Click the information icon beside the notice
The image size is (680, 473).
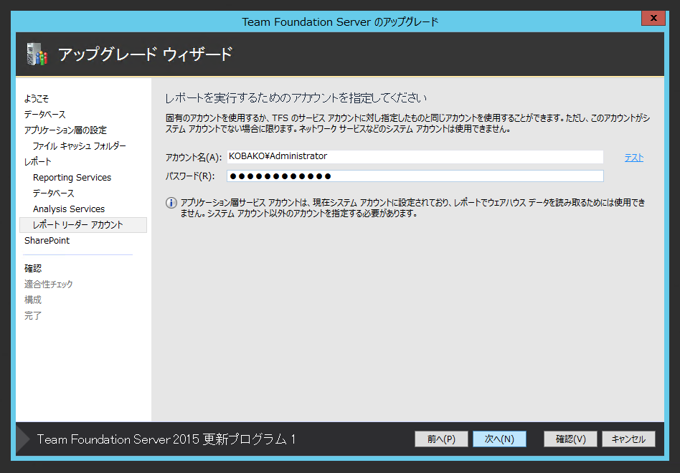pyautogui.click(x=171, y=203)
